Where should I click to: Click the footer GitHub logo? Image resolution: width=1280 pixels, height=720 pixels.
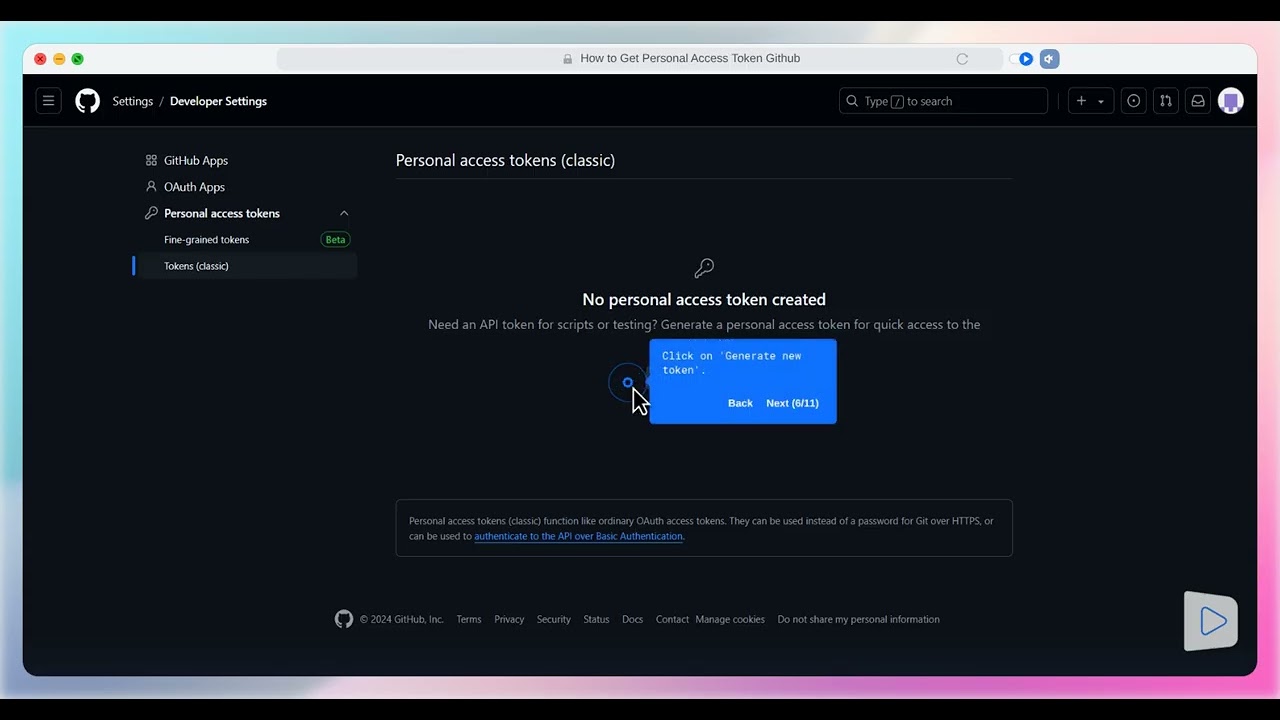coord(344,619)
